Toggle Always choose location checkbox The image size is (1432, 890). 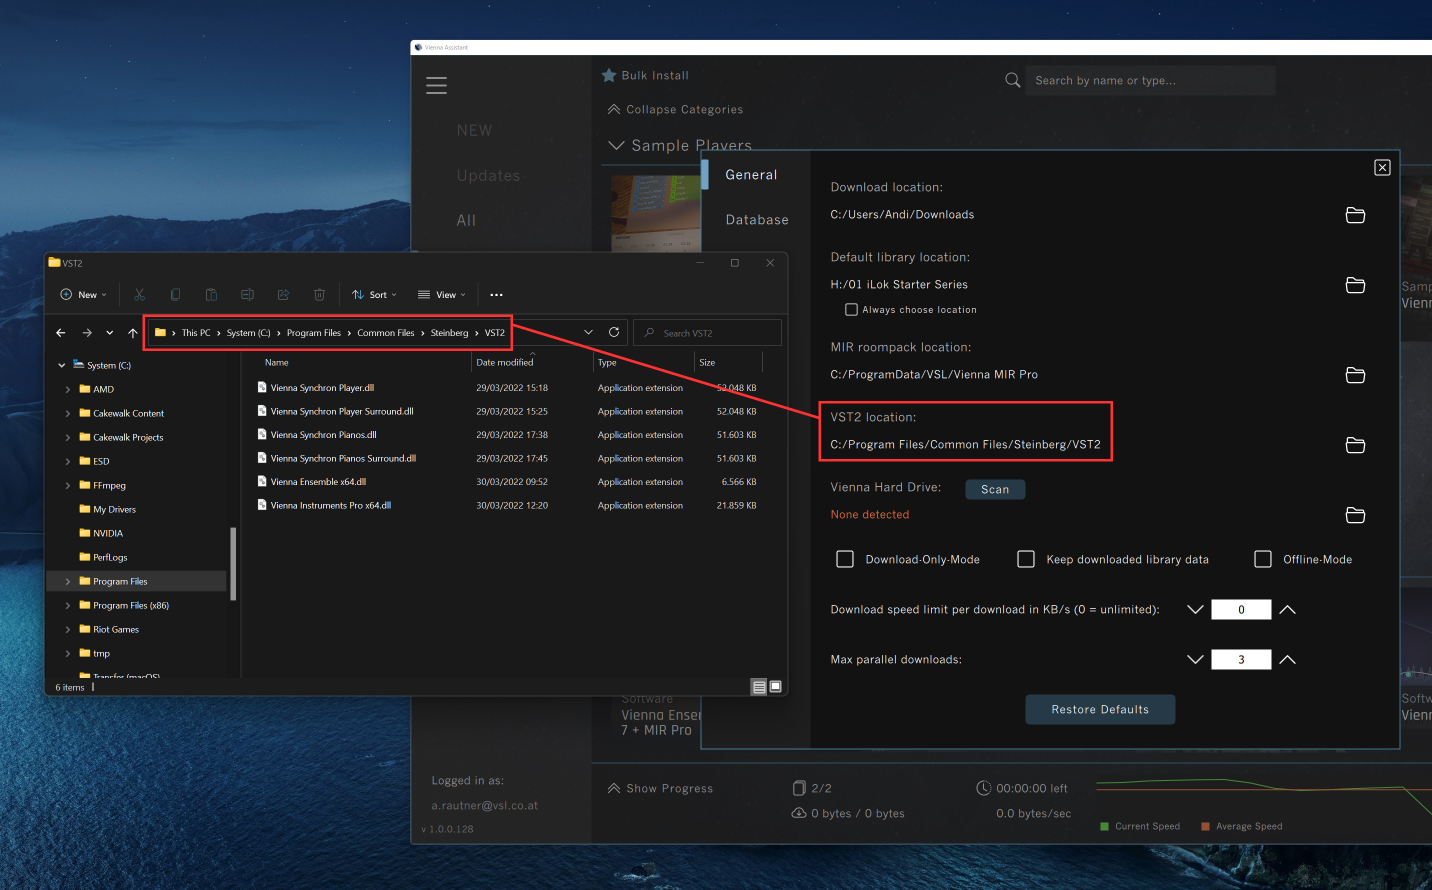coord(851,310)
